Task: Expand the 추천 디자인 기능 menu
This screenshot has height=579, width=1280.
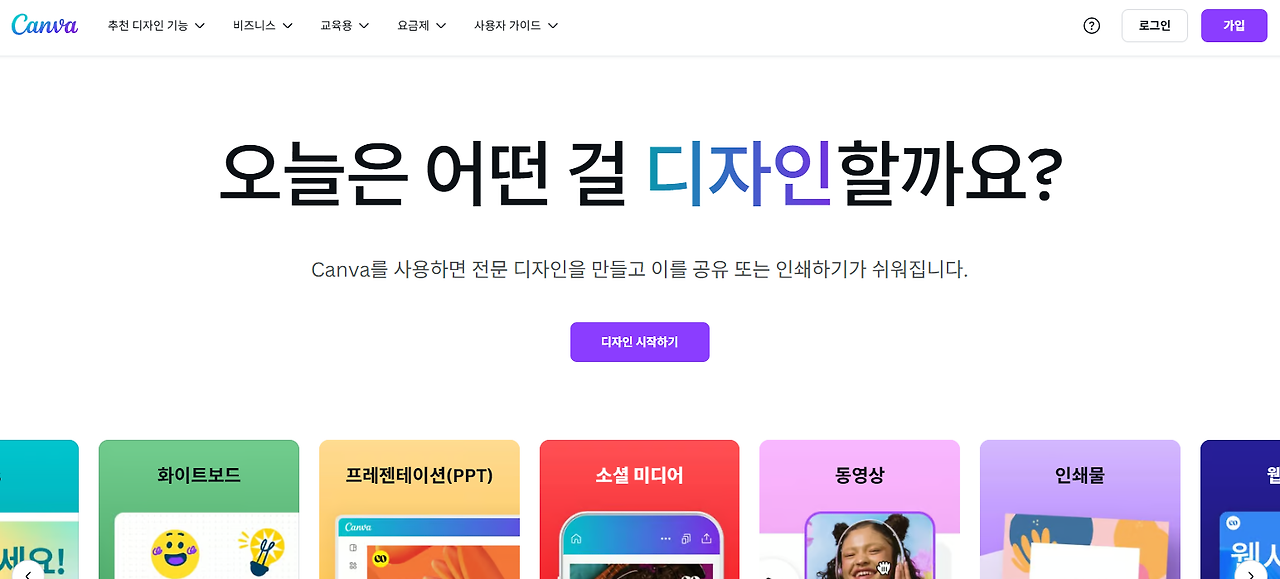Action: (x=156, y=25)
